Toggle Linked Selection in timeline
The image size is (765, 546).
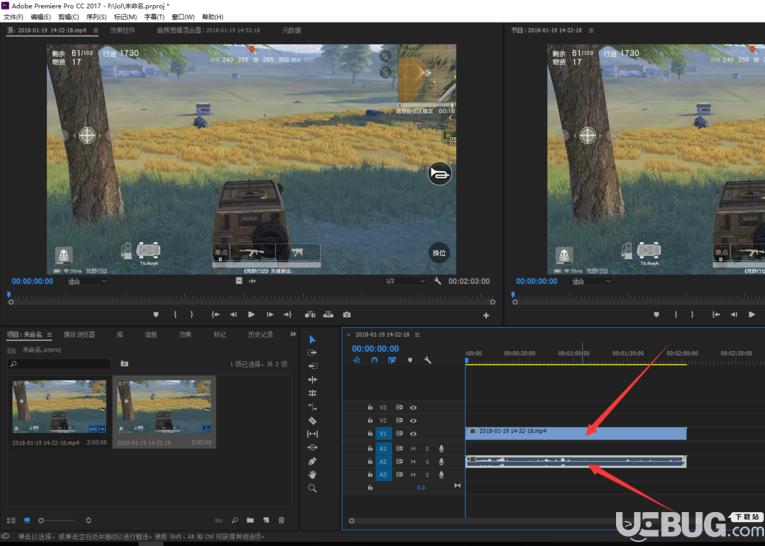point(392,360)
